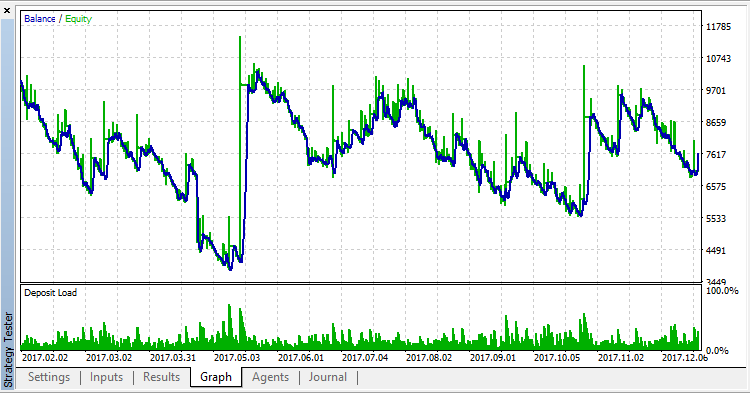Switch to the Settings tab

pyautogui.click(x=49, y=377)
